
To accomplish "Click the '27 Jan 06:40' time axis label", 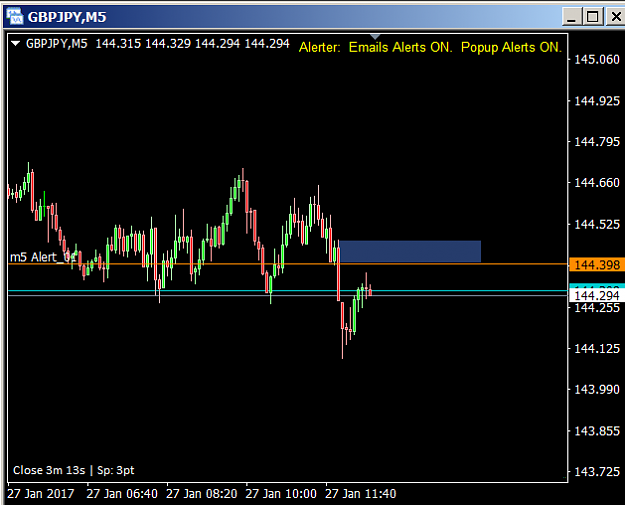I will click(122, 494).
